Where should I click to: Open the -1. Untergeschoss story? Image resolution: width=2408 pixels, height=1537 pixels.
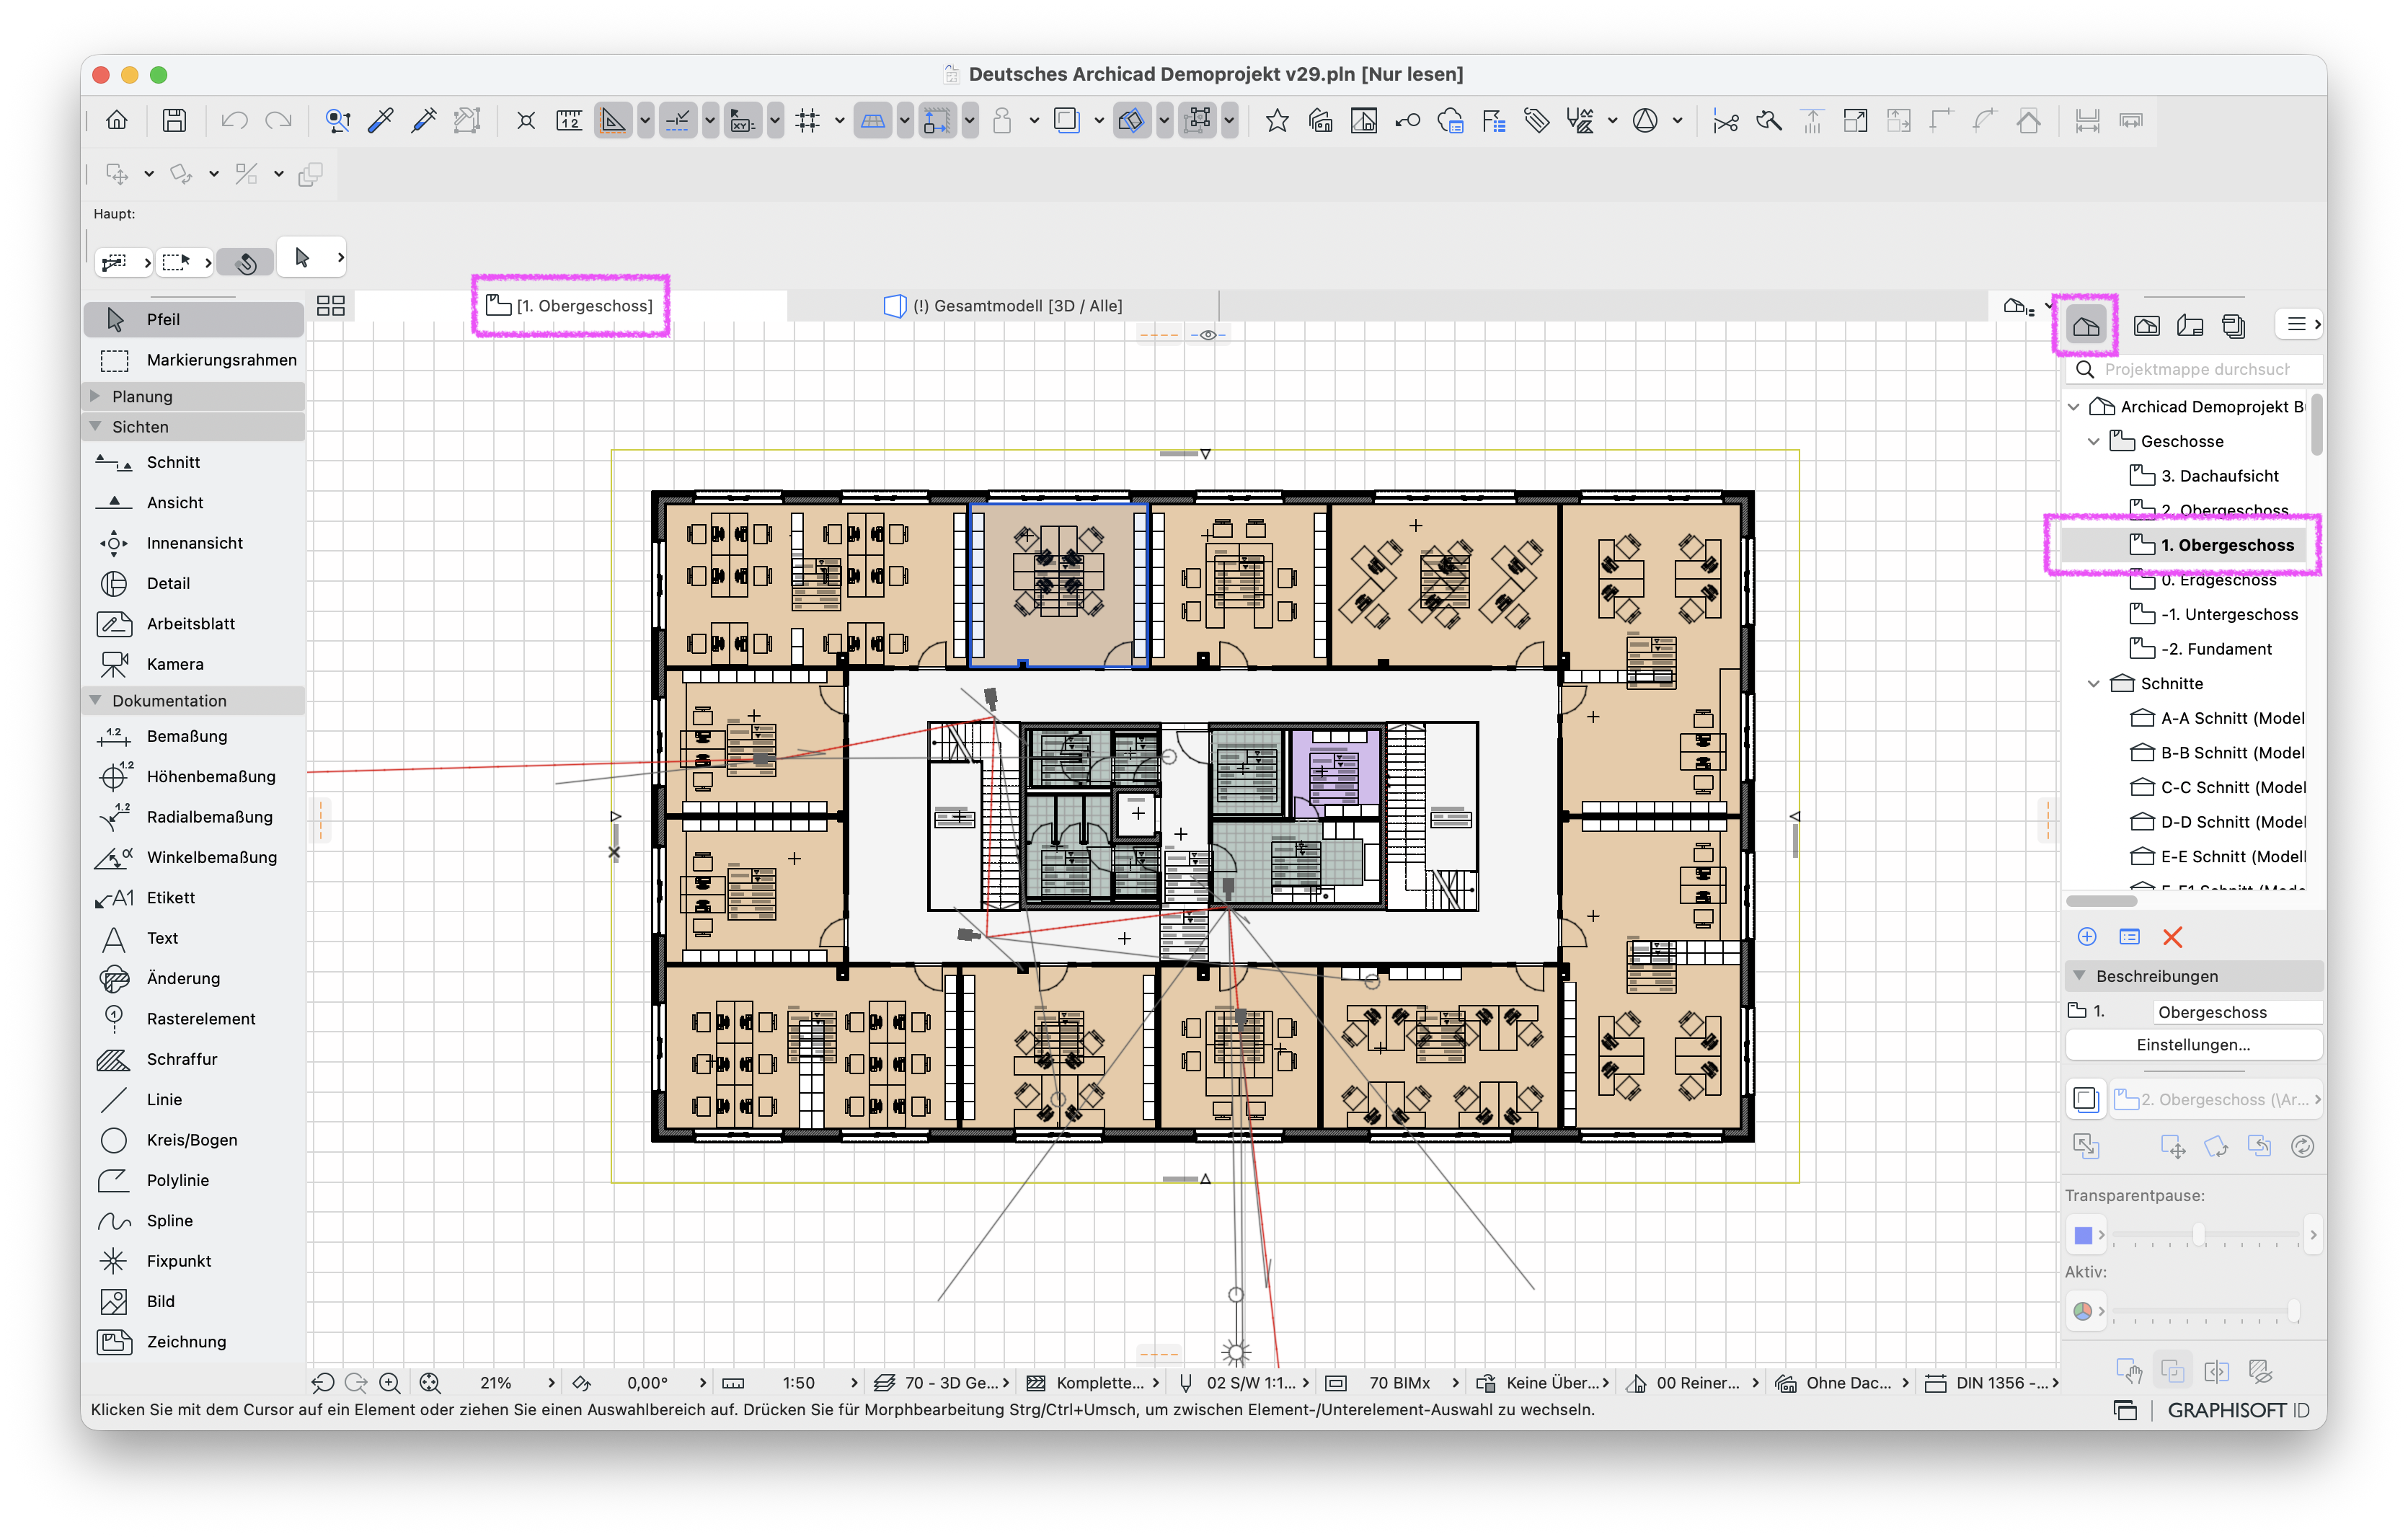point(2214,615)
